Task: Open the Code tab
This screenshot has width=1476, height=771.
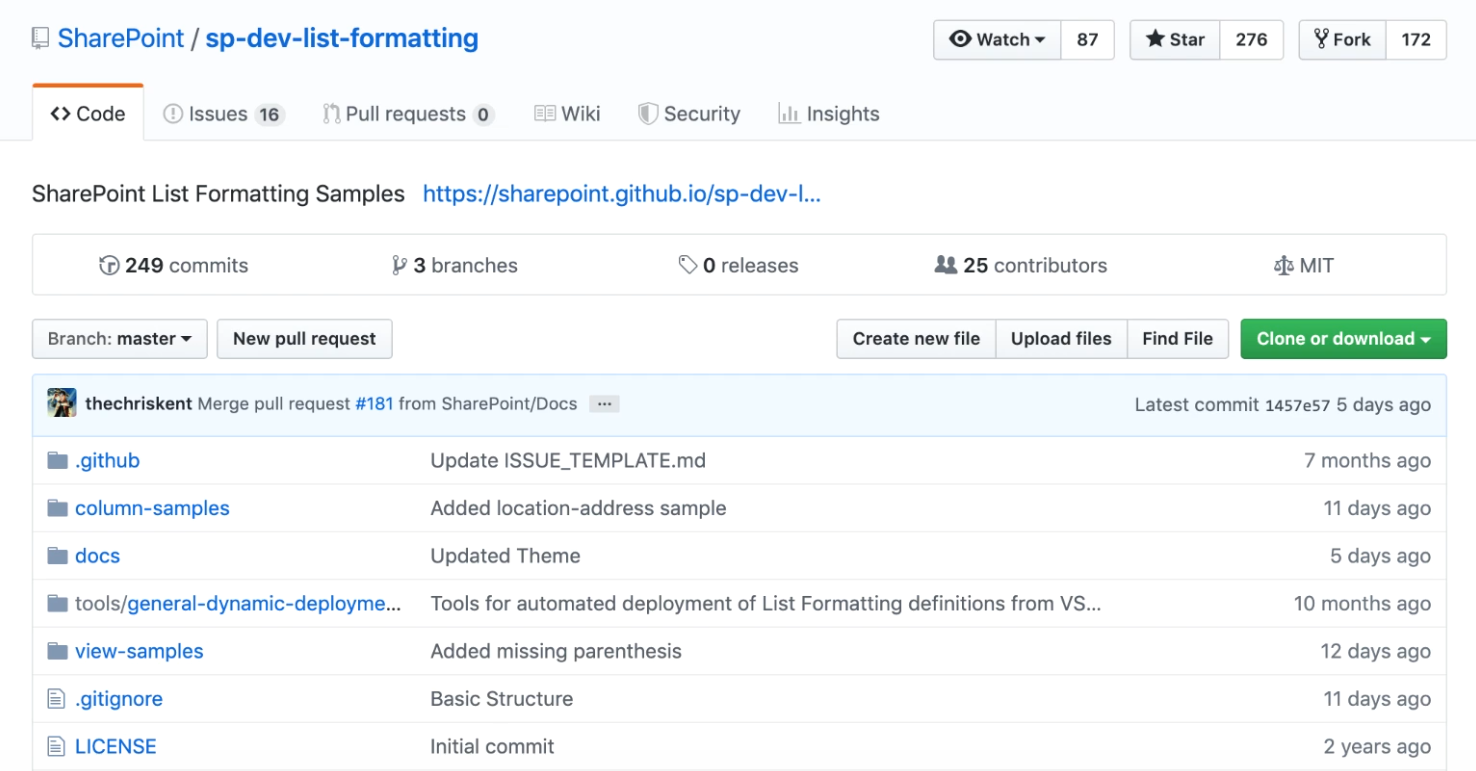Action: tap(88, 113)
